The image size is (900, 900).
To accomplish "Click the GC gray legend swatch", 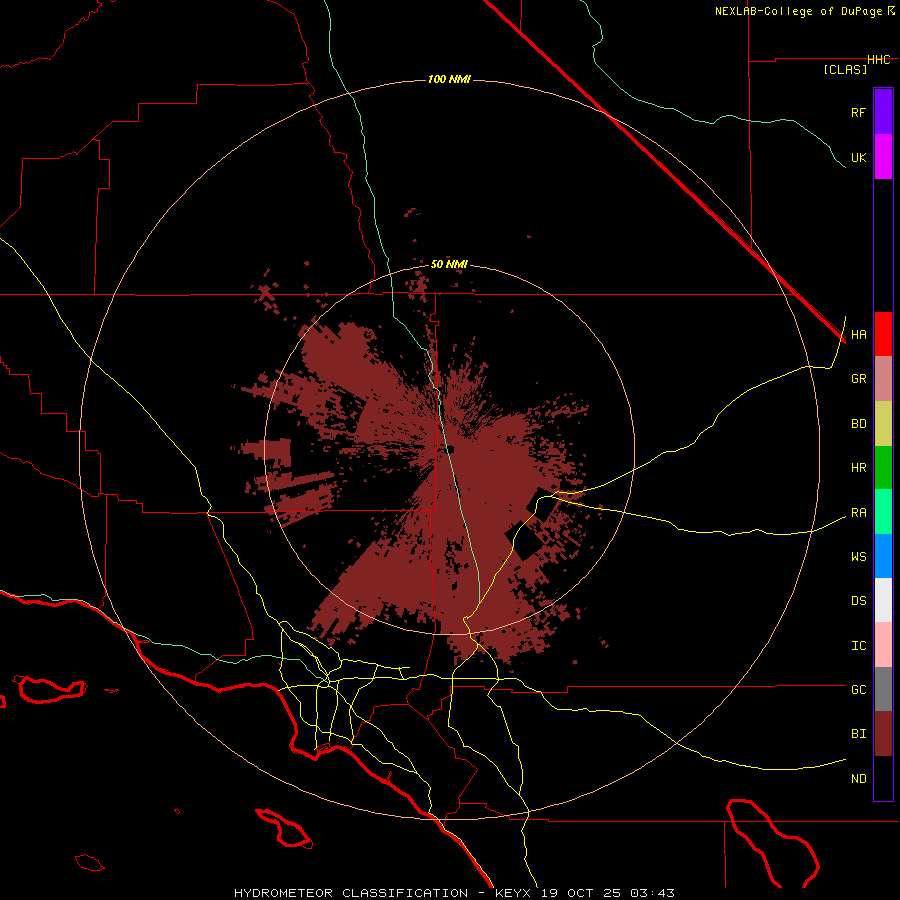I will 883,689.
